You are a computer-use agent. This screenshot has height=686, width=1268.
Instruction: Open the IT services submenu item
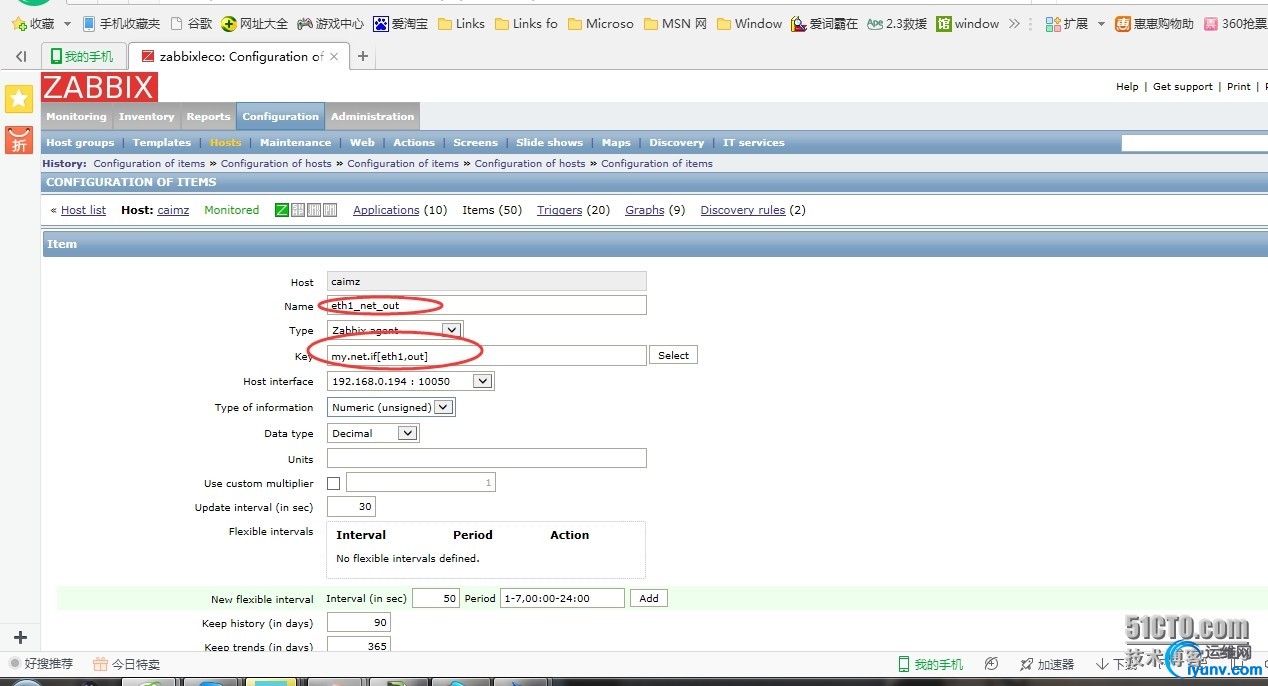753,143
